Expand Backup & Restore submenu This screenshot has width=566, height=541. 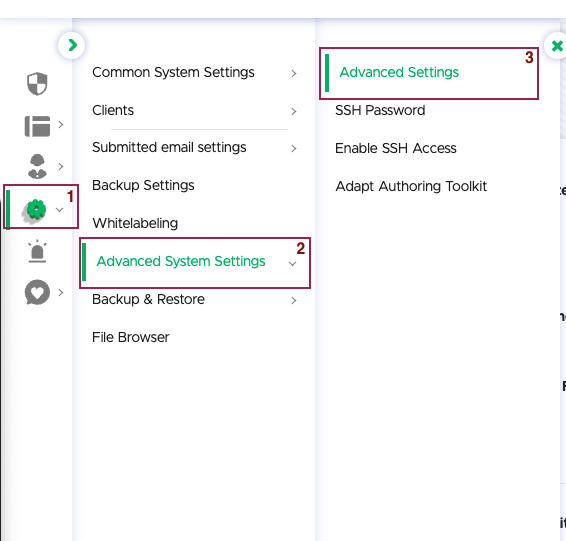coord(293,300)
